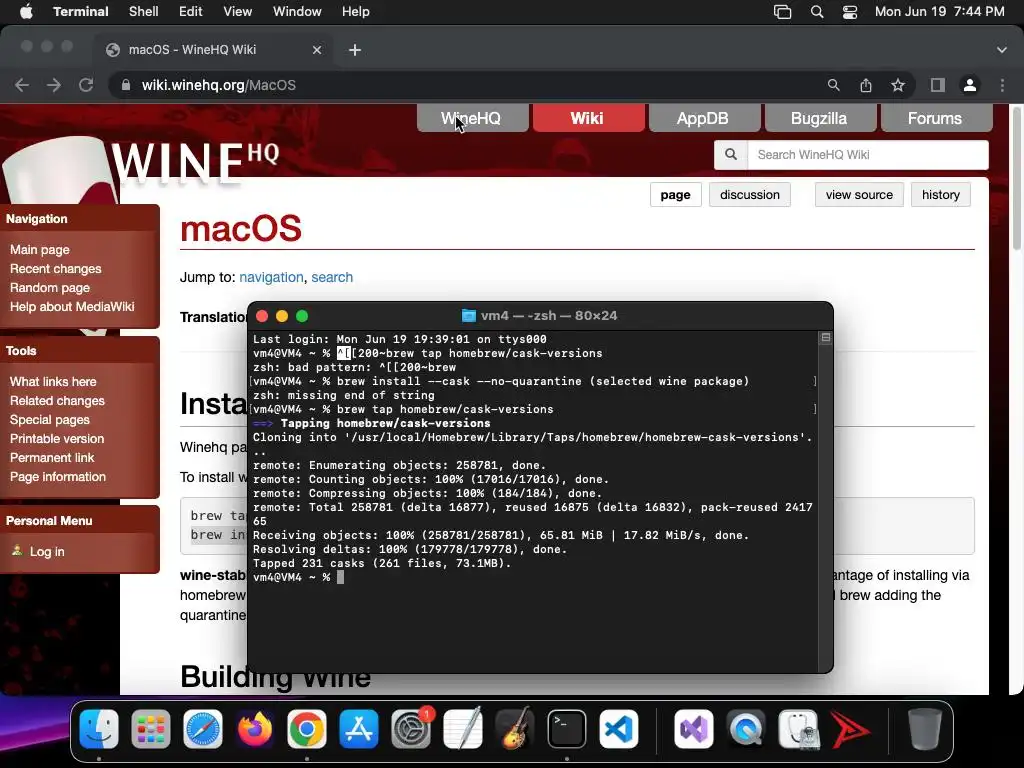Open App Store from the Dock
This screenshot has height=768, width=1024.
[x=359, y=729]
